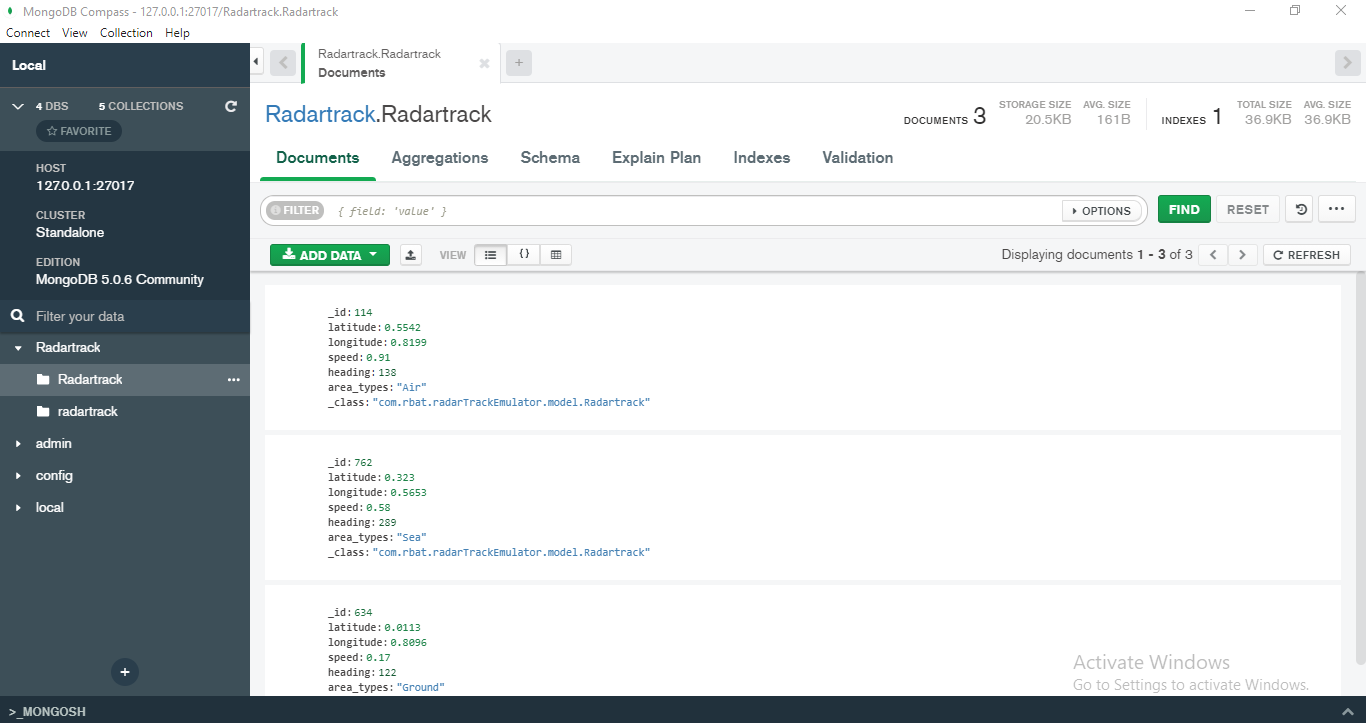Open the Validation tab

click(858, 158)
